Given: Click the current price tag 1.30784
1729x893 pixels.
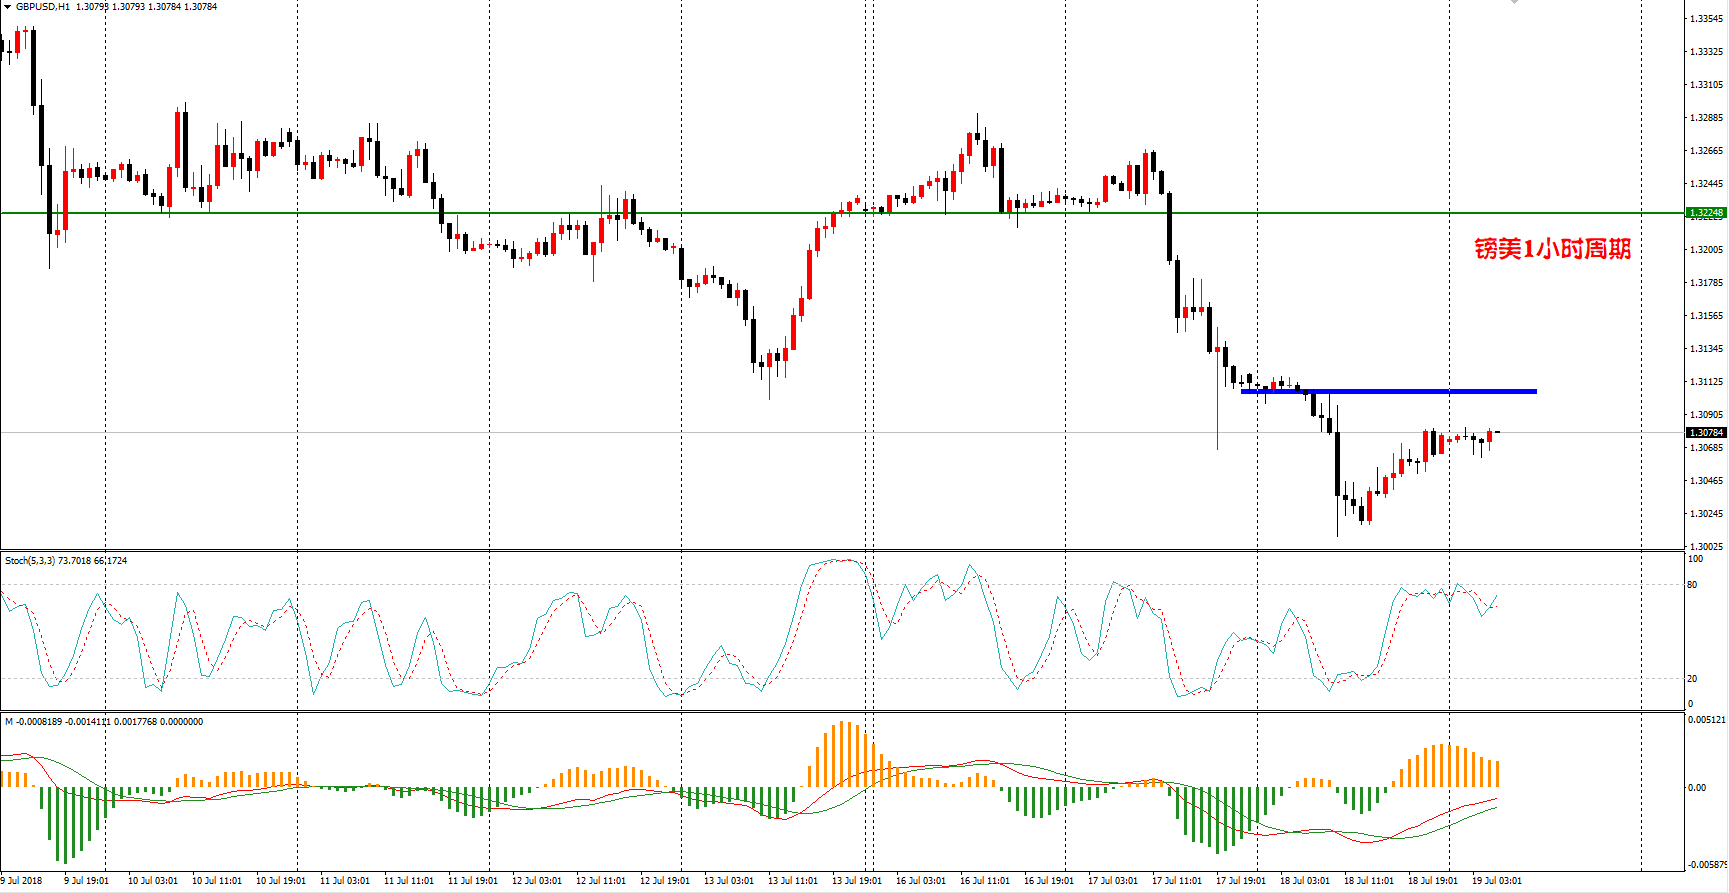Looking at the screenshot, I should click(1706, 433).
